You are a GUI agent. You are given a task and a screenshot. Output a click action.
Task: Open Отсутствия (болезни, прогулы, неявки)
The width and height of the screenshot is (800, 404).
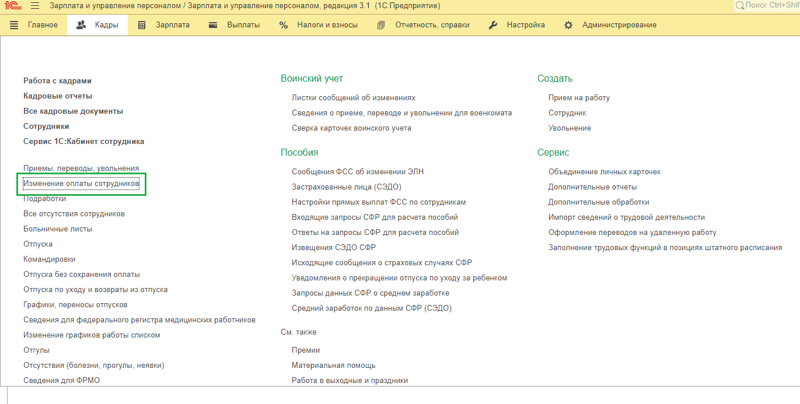click(93, 365)
